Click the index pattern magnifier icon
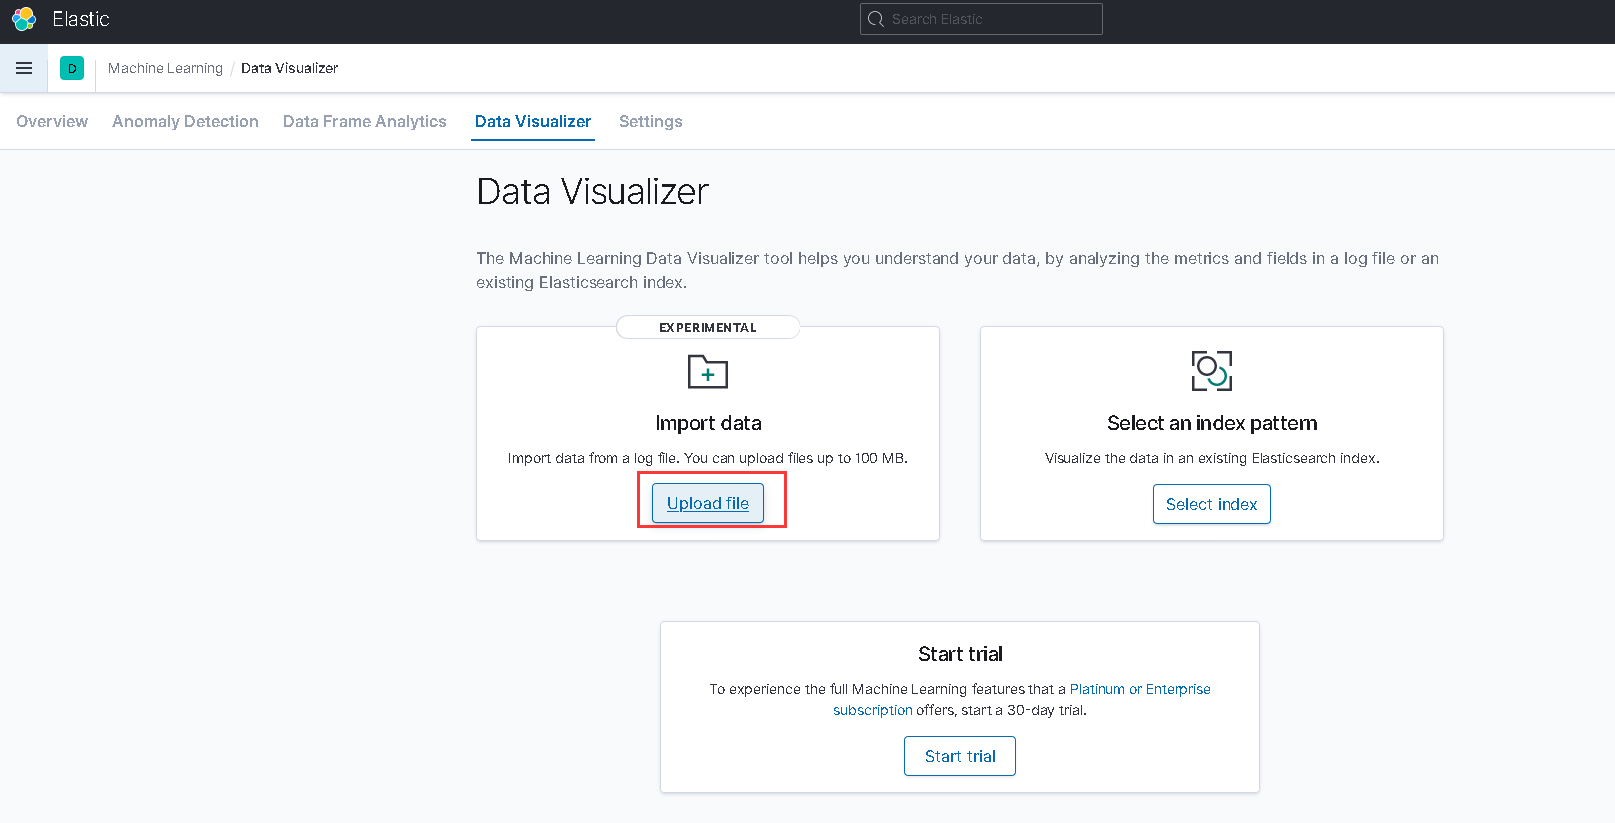Image resolution: width=1615 pixels, height=823 pixels. click(x=1211, y=371)
